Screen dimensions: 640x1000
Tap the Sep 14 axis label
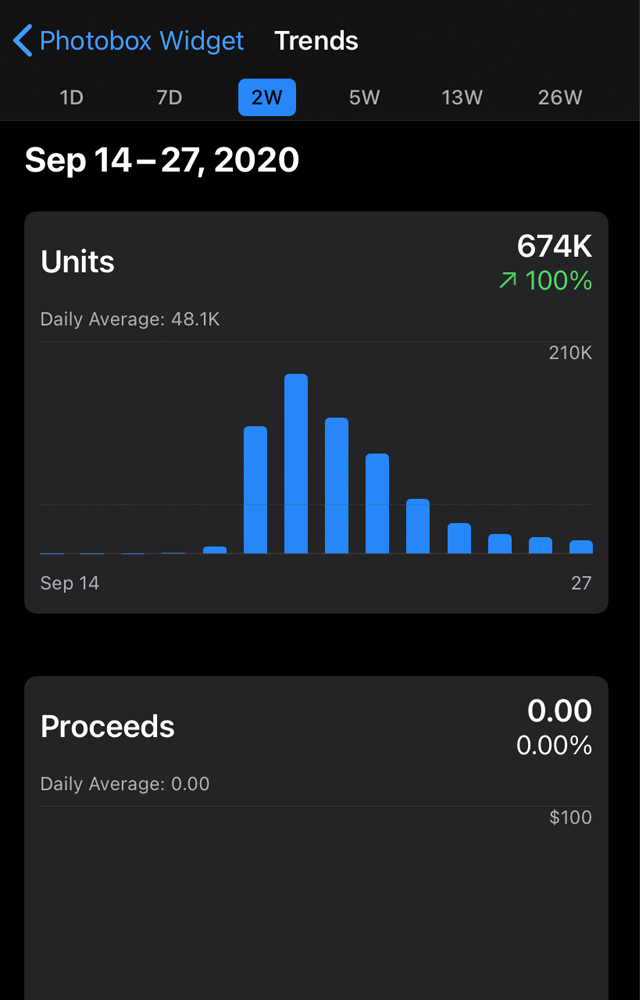(x=69, y=583)
